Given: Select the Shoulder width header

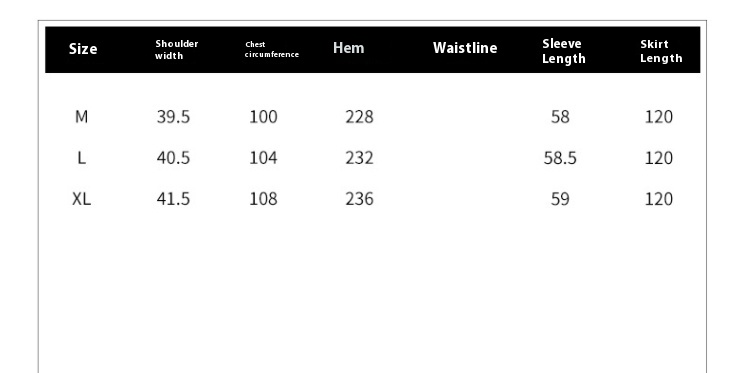Looking at the screenshot, I should (176, 50).
